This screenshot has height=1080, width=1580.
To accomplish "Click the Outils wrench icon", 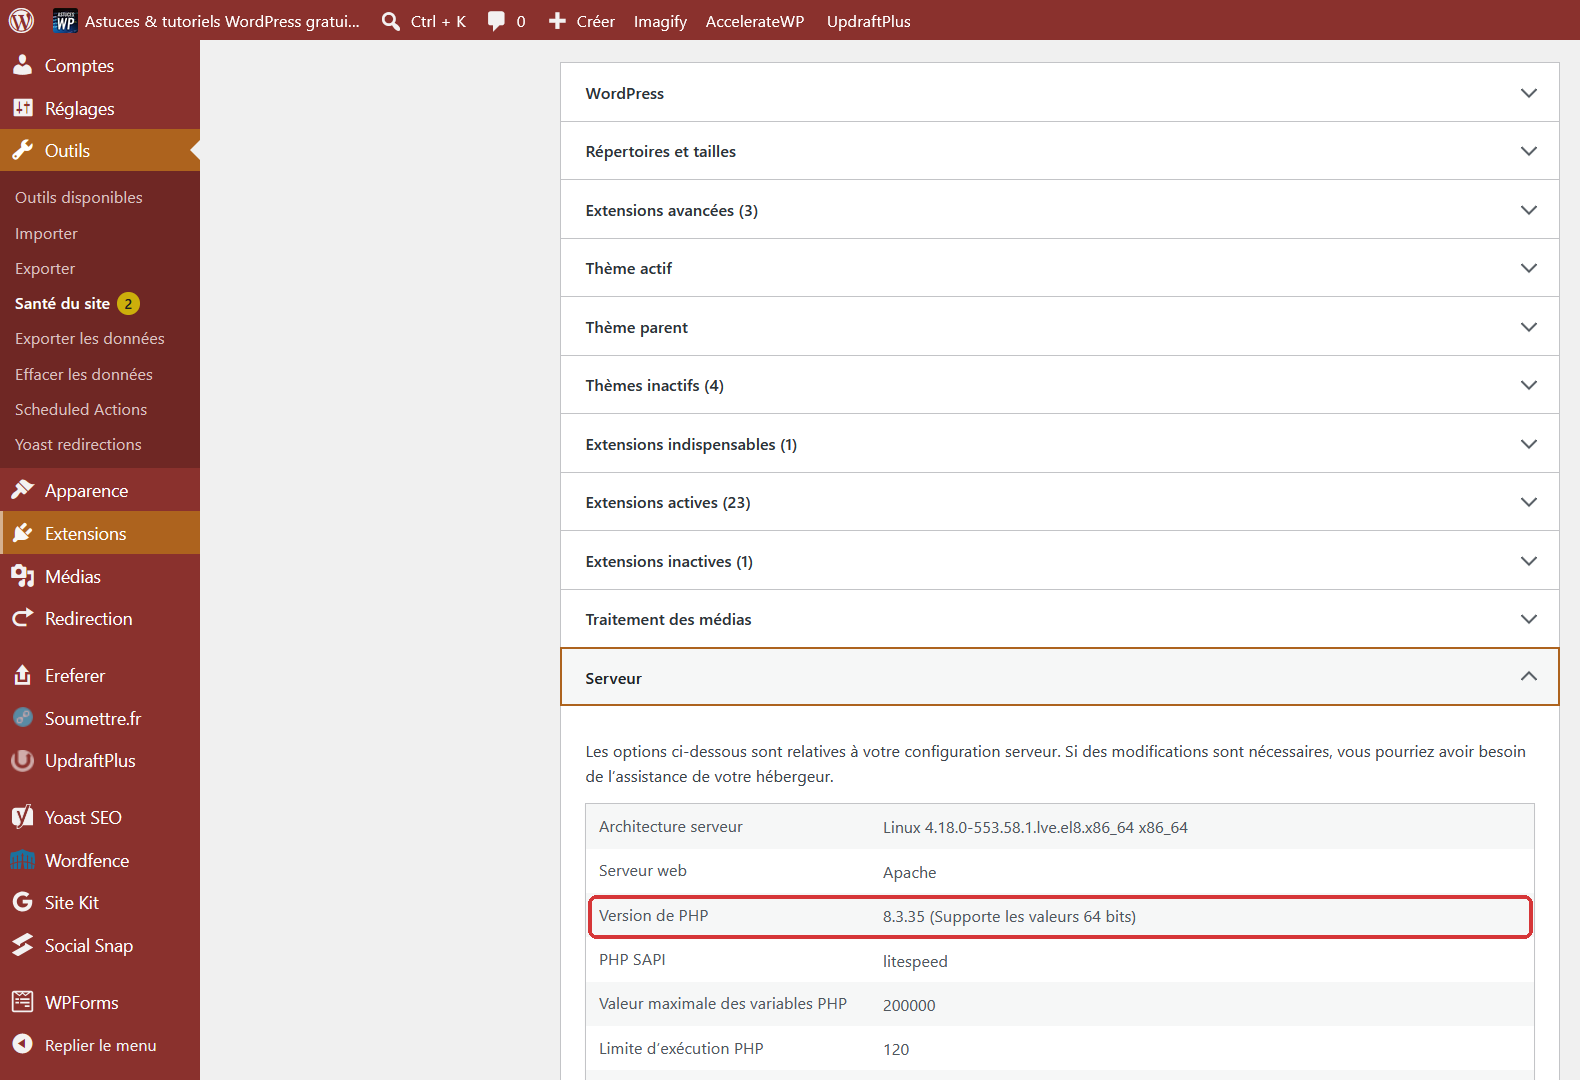I will point(23,150).
